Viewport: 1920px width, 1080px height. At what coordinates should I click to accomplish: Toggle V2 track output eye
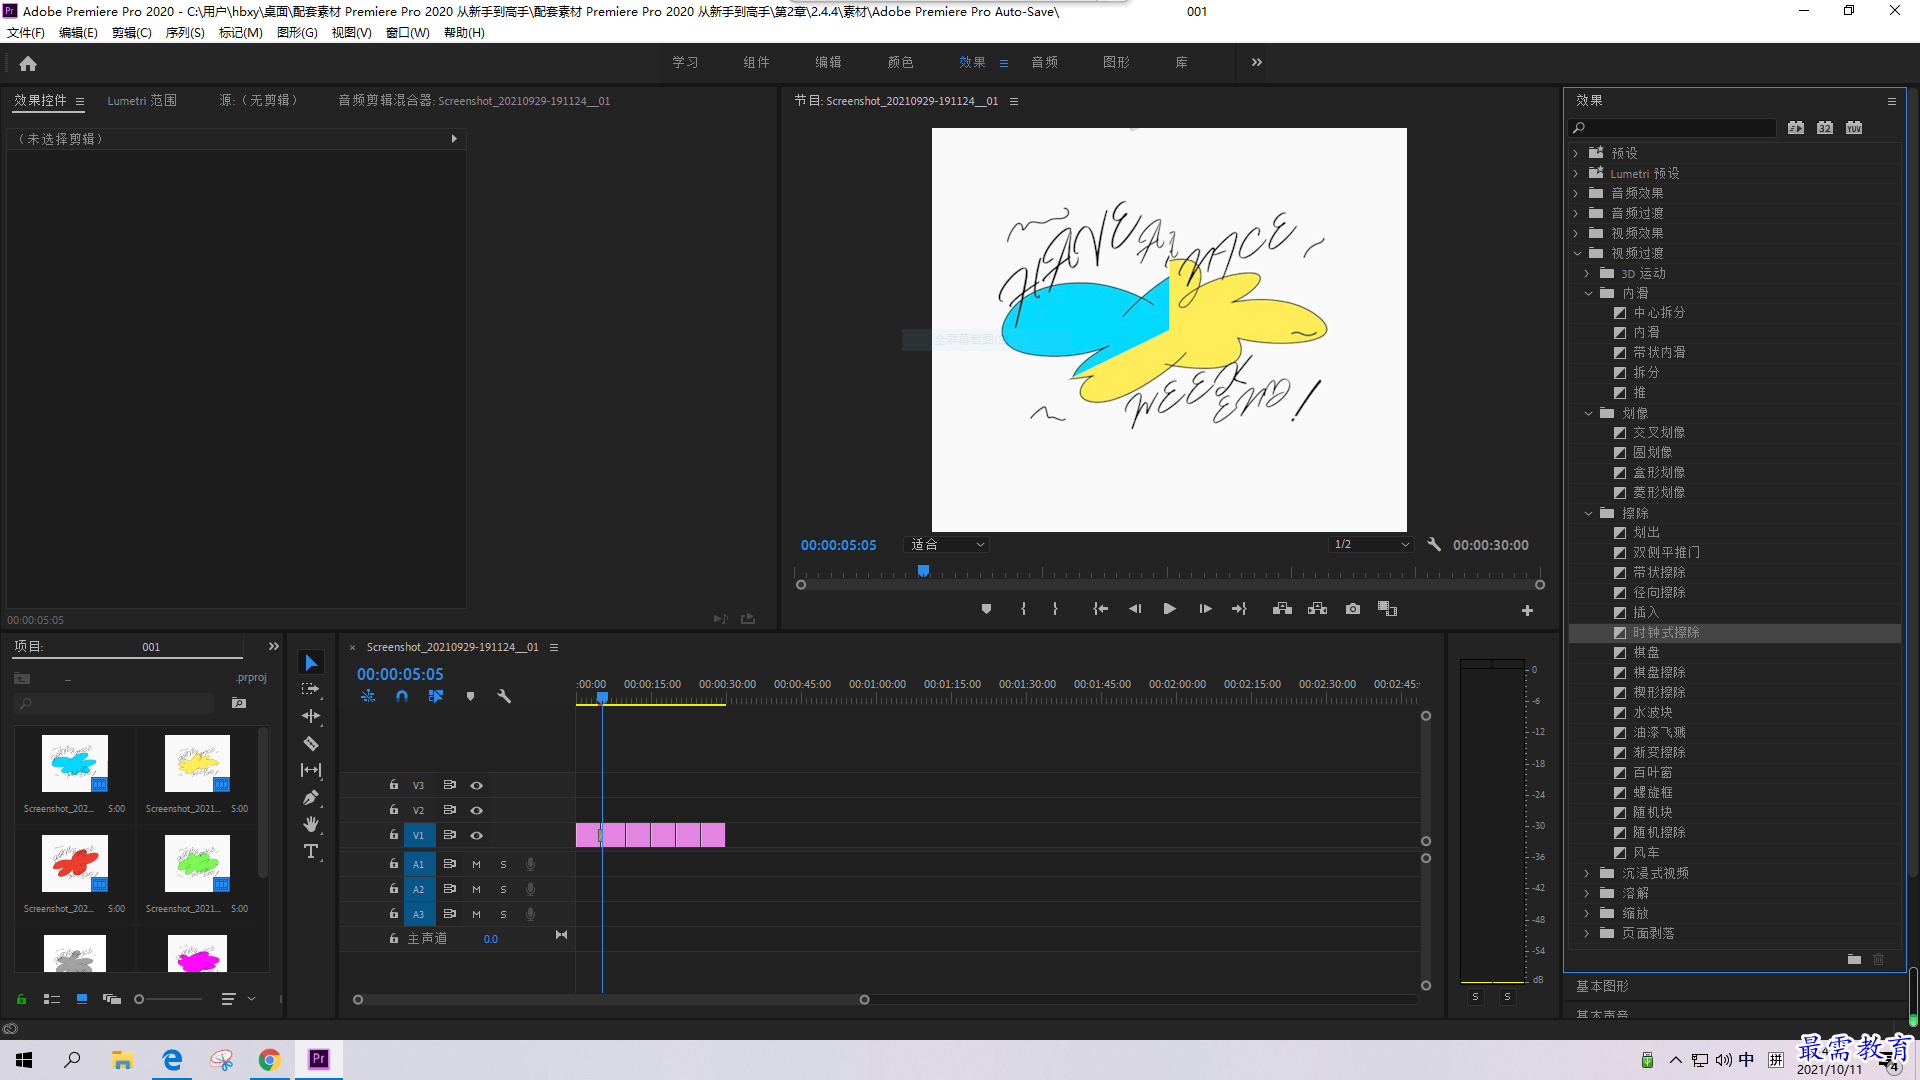[476, 810]
